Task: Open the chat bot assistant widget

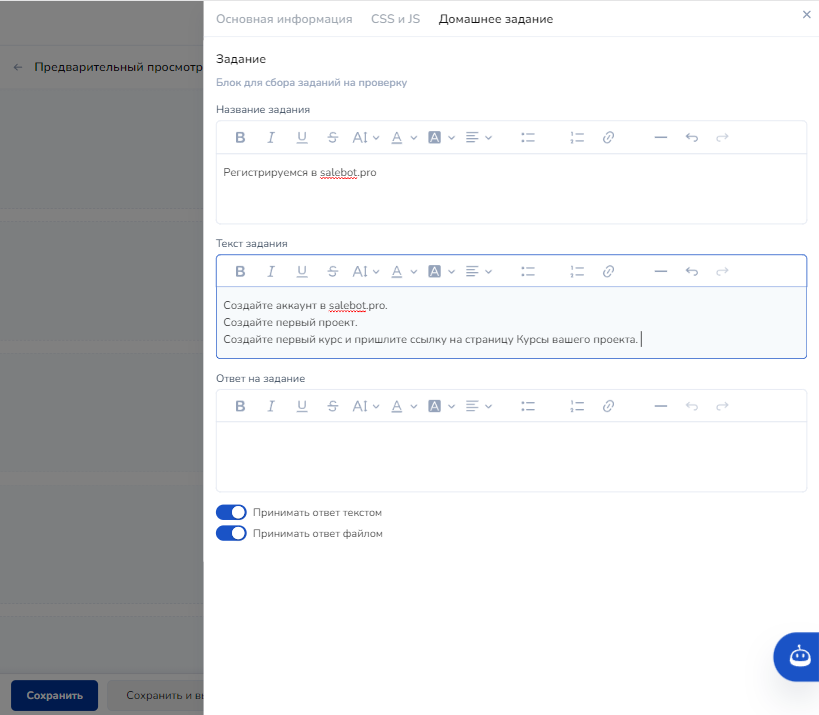Action: 798,656
